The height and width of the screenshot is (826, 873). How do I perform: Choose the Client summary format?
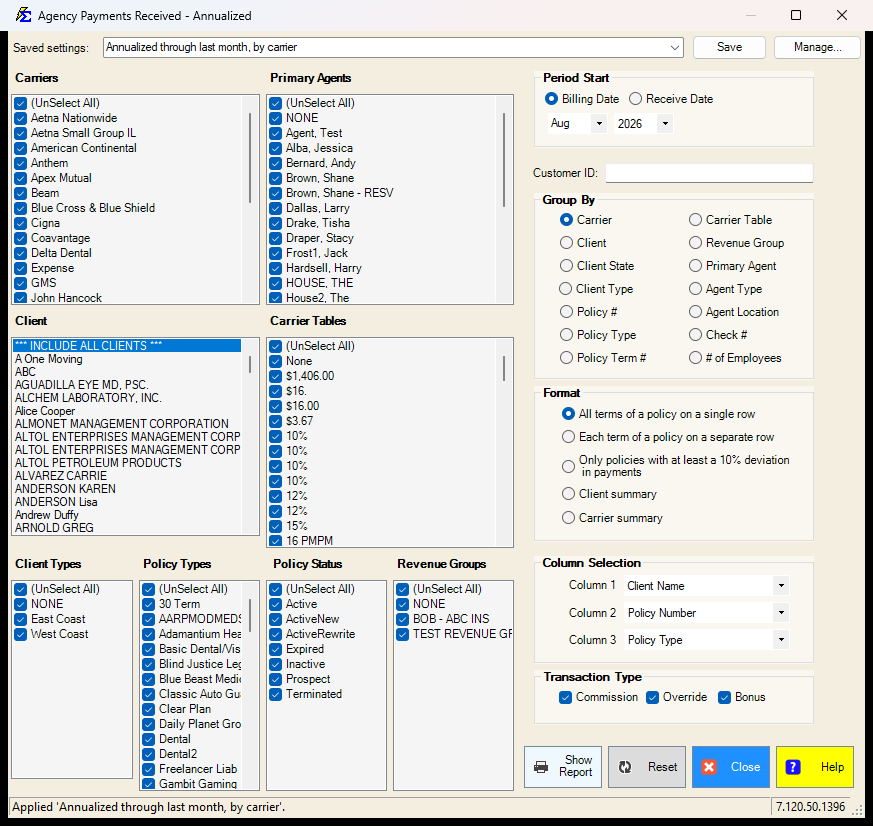click(x=568, y=494)
